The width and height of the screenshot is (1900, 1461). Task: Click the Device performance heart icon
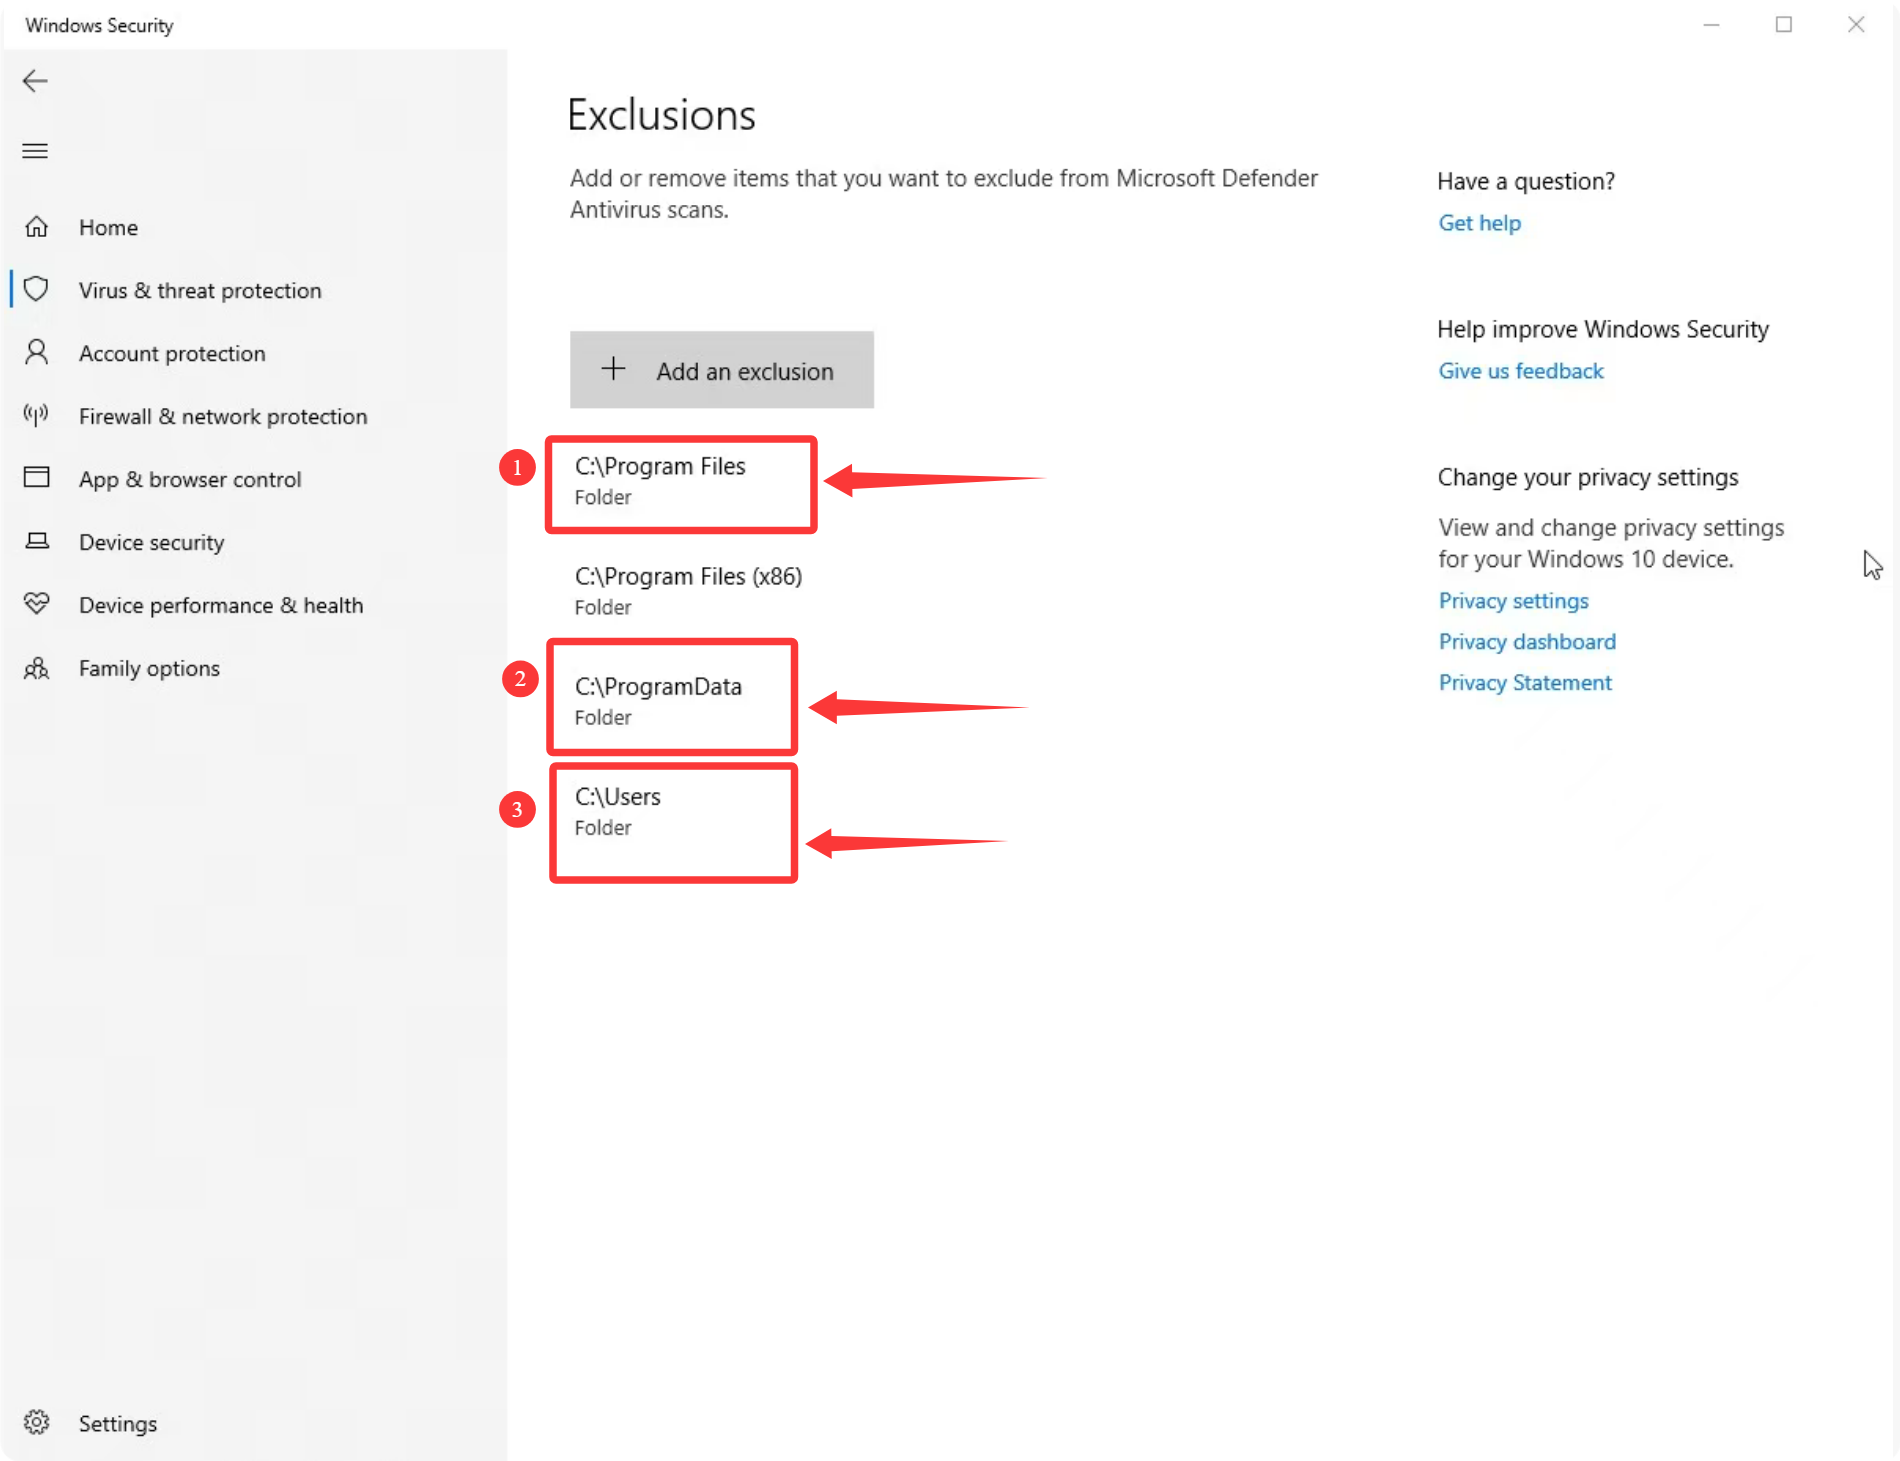coord(37,604)
